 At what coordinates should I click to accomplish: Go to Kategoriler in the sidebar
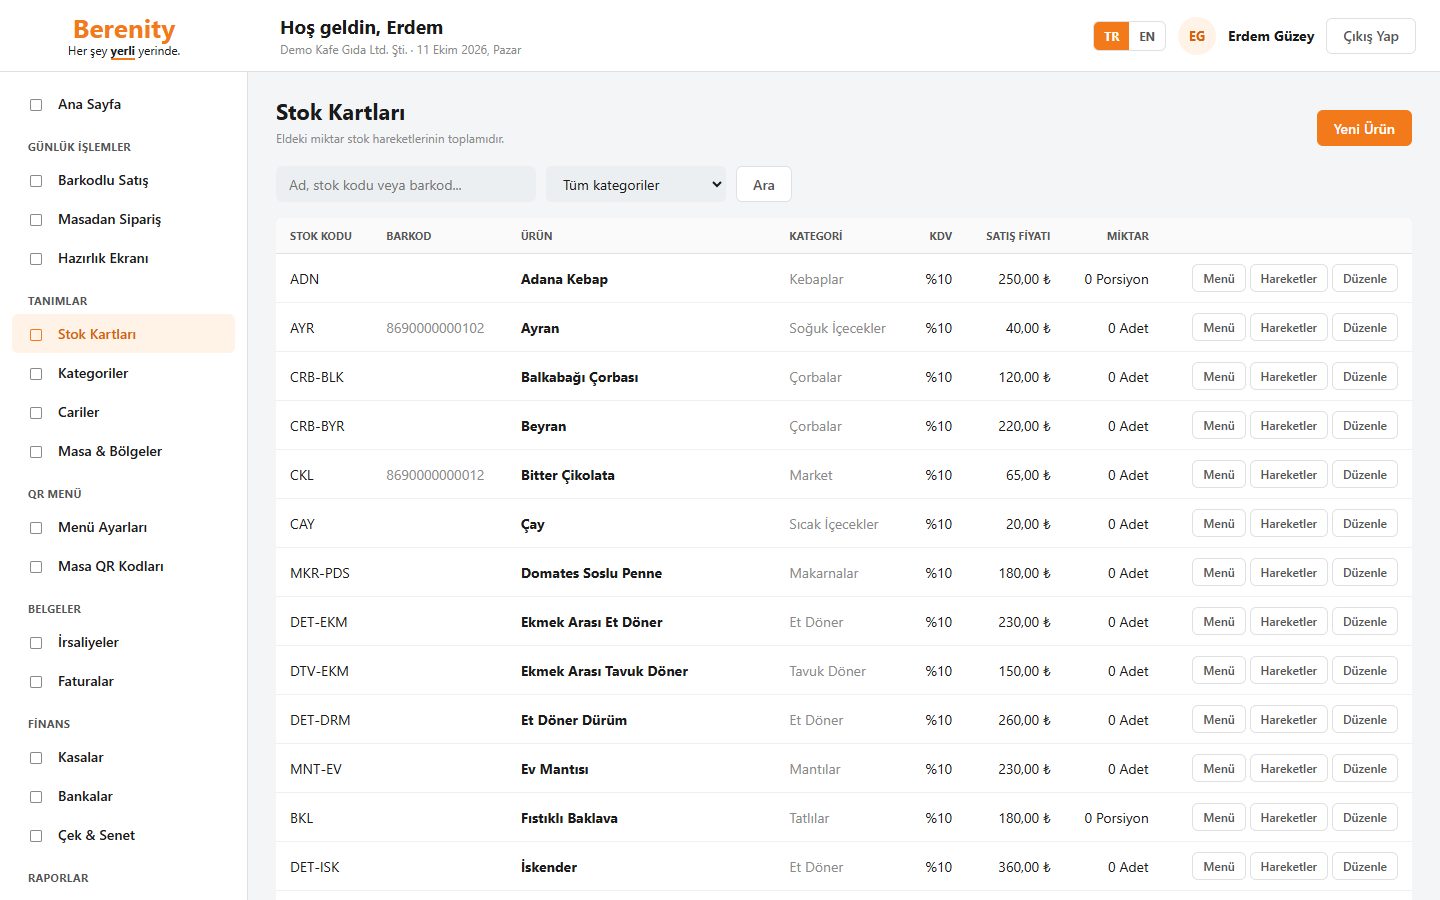tap(124, 373)
